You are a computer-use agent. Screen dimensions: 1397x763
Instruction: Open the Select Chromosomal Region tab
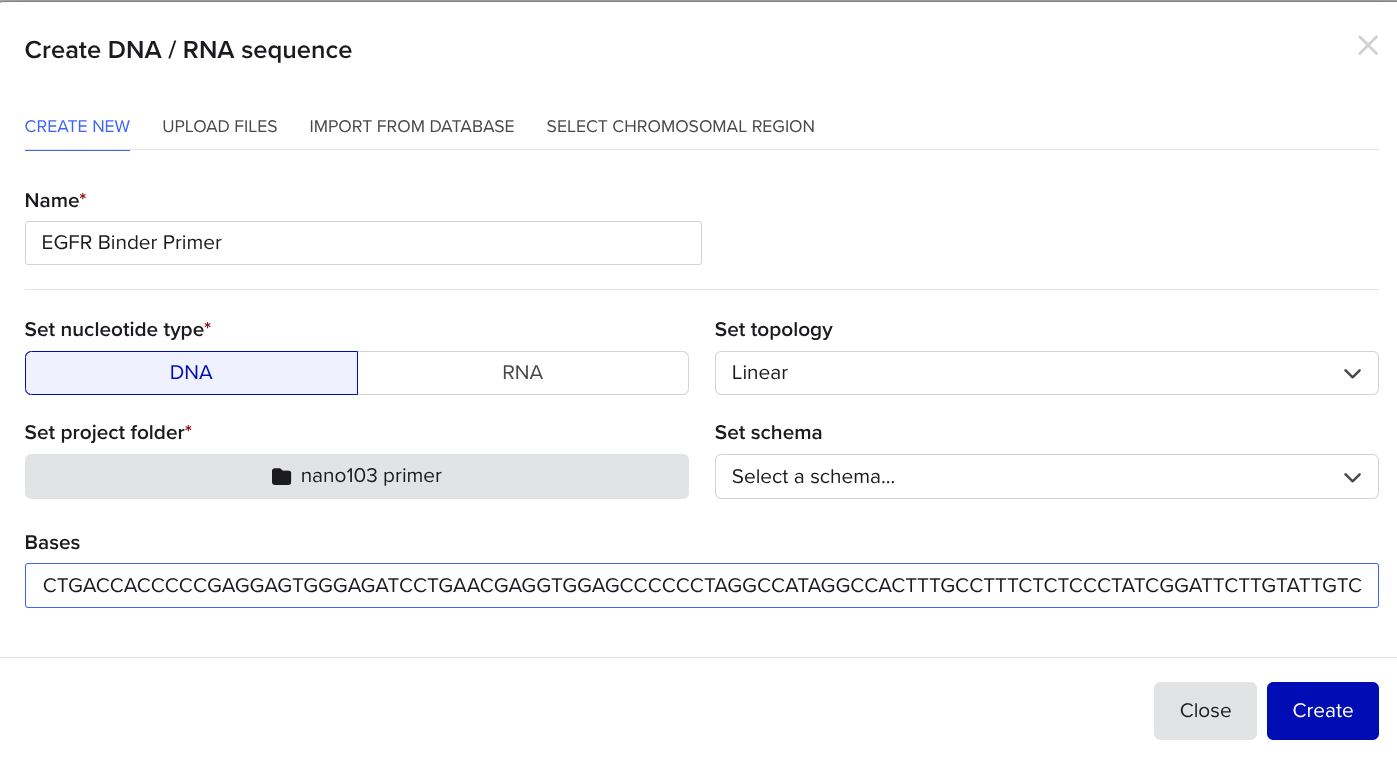pos(680,126)
